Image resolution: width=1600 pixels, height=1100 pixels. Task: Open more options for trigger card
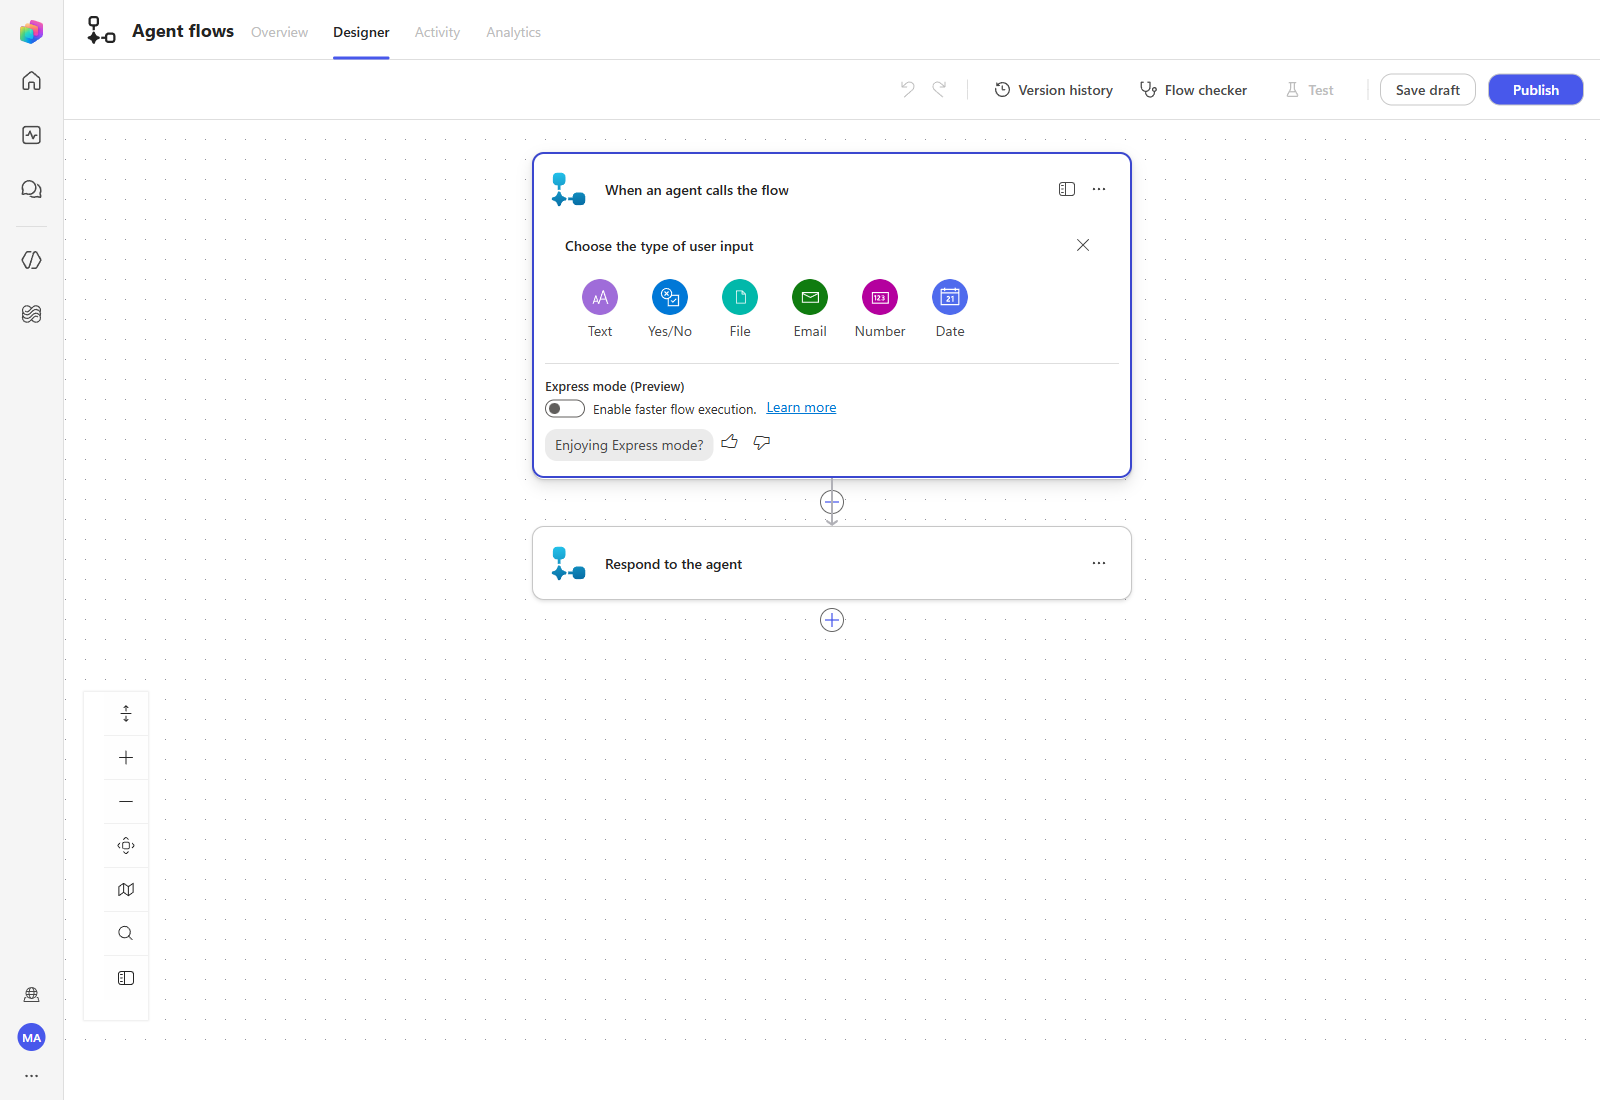1099,189
